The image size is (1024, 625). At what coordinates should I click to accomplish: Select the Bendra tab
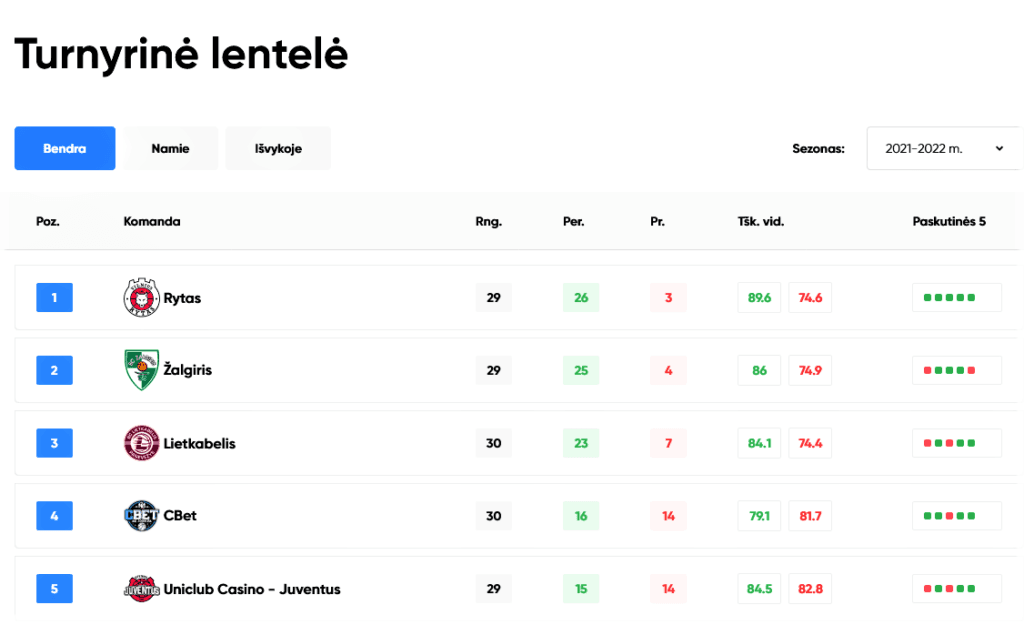[x=65, y=148]
